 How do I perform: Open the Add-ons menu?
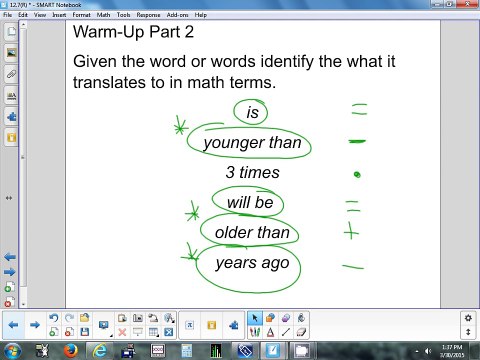pos(177,15)
